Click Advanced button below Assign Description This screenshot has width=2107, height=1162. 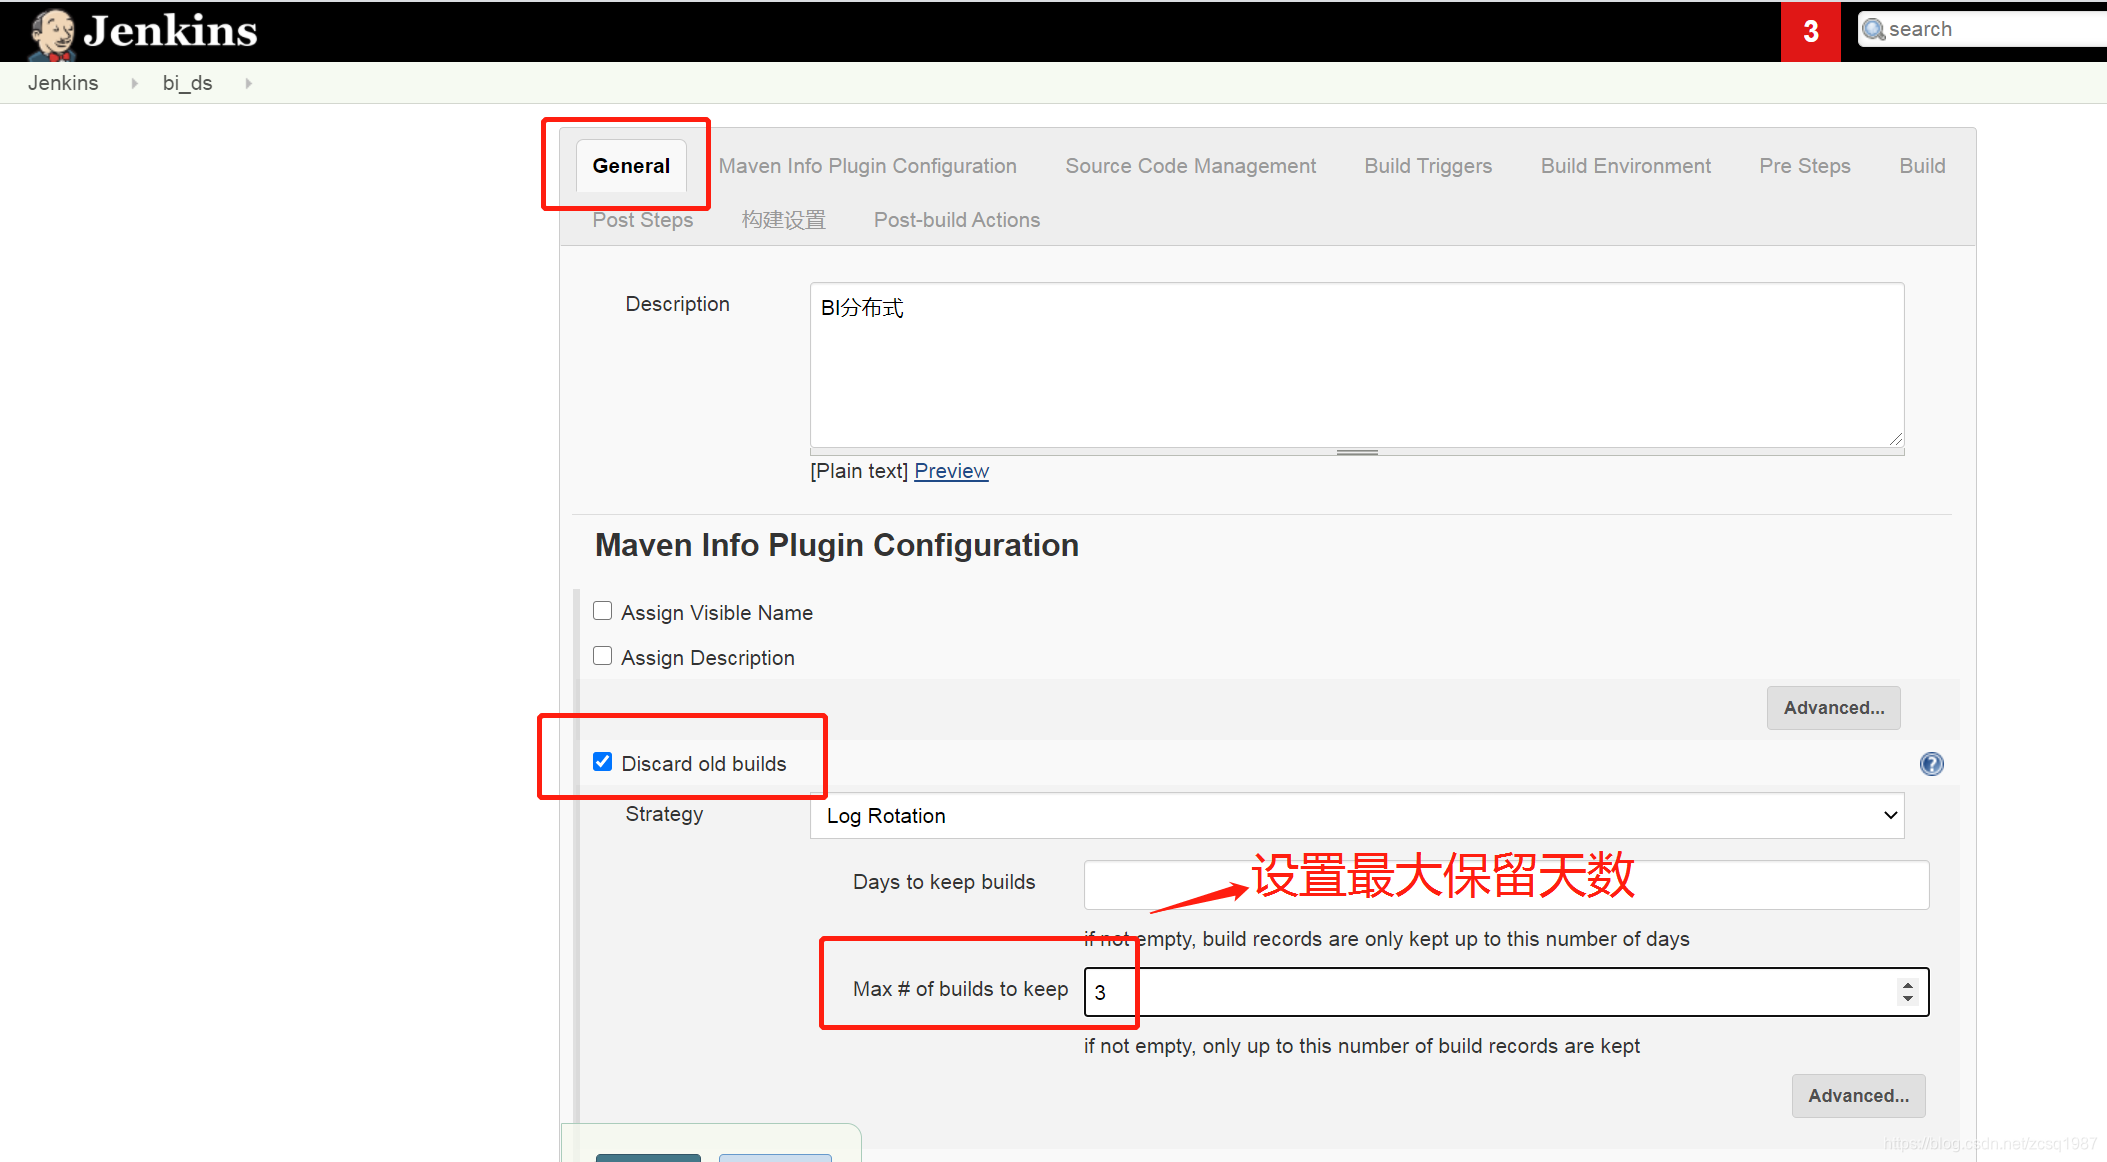tap(1833, 708)
